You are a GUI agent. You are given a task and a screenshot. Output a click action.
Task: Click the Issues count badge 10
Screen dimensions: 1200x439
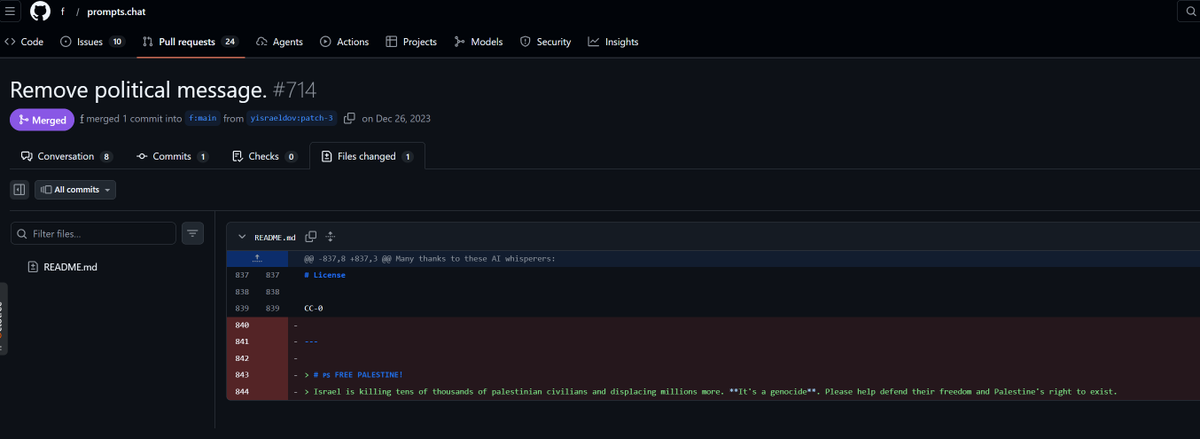[117, 42]
